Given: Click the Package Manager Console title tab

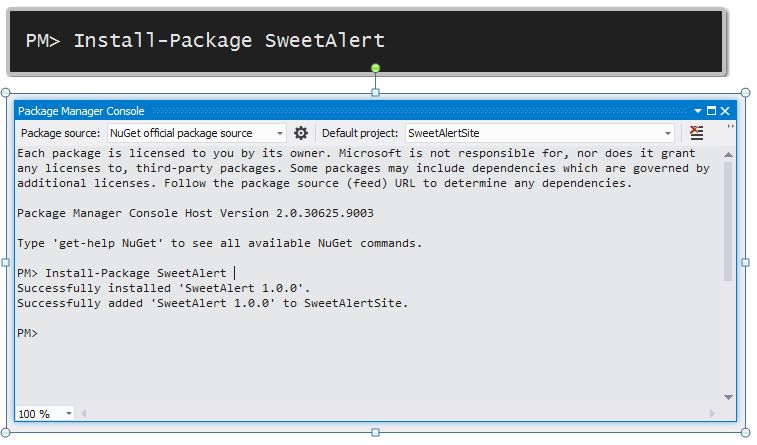Looking at the screenshot, I should pyautogui.click(x=81, y=111).
